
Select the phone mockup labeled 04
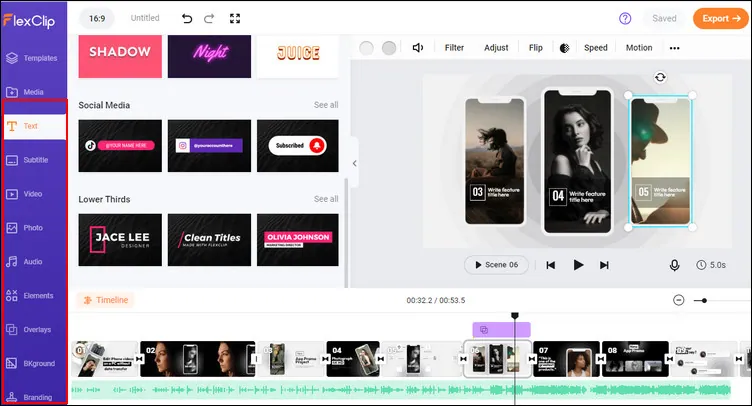click(577, 162)
